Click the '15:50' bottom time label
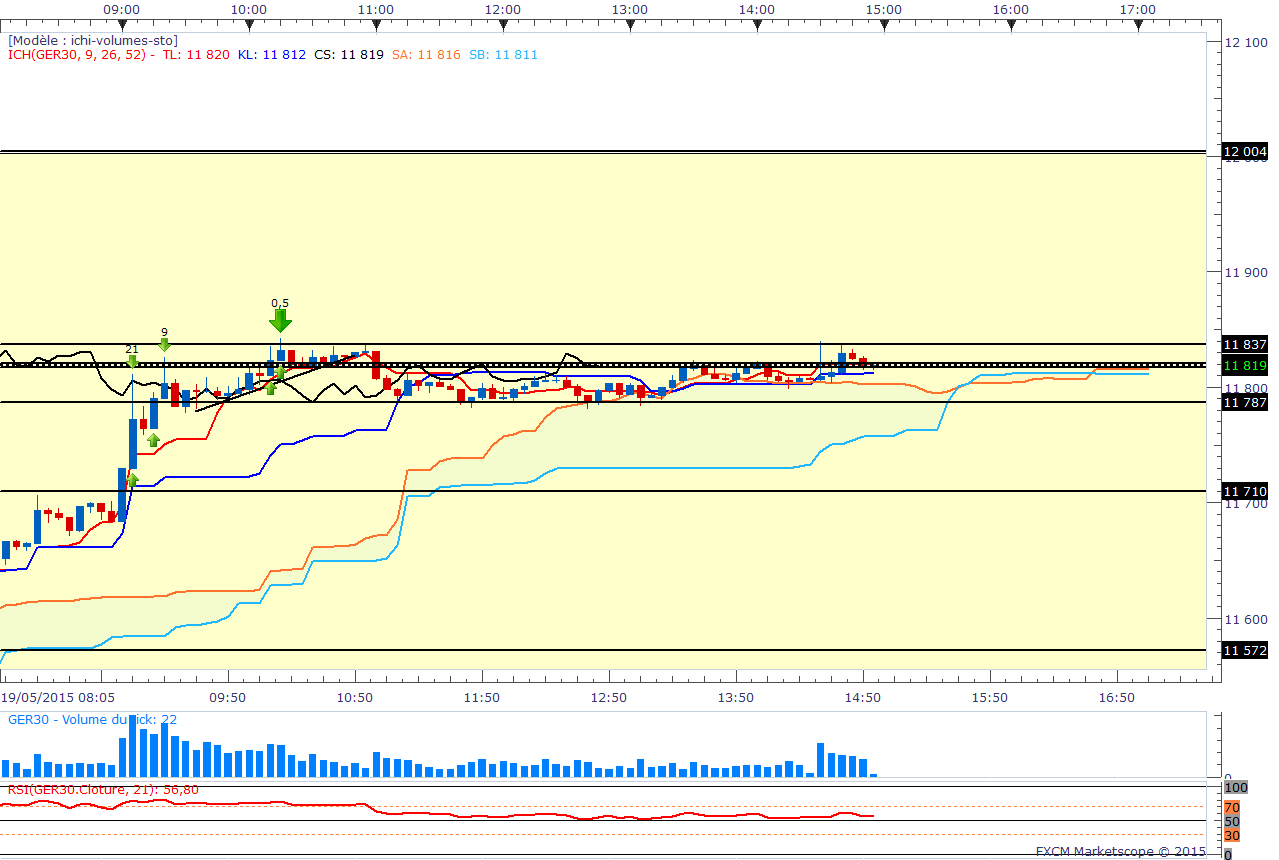This screenshot has height=860, width=1279. [989, 697]
